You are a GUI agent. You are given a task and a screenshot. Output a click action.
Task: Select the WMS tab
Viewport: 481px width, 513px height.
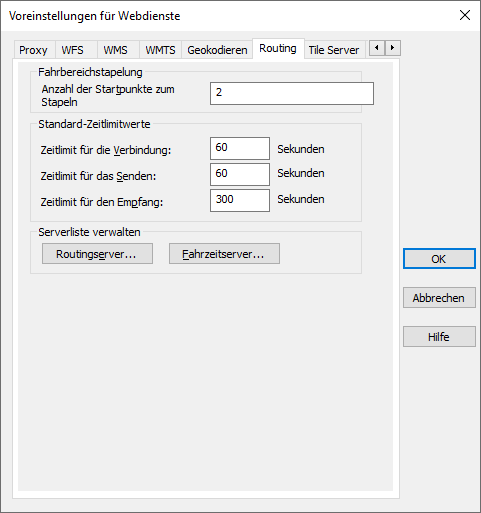118,50
